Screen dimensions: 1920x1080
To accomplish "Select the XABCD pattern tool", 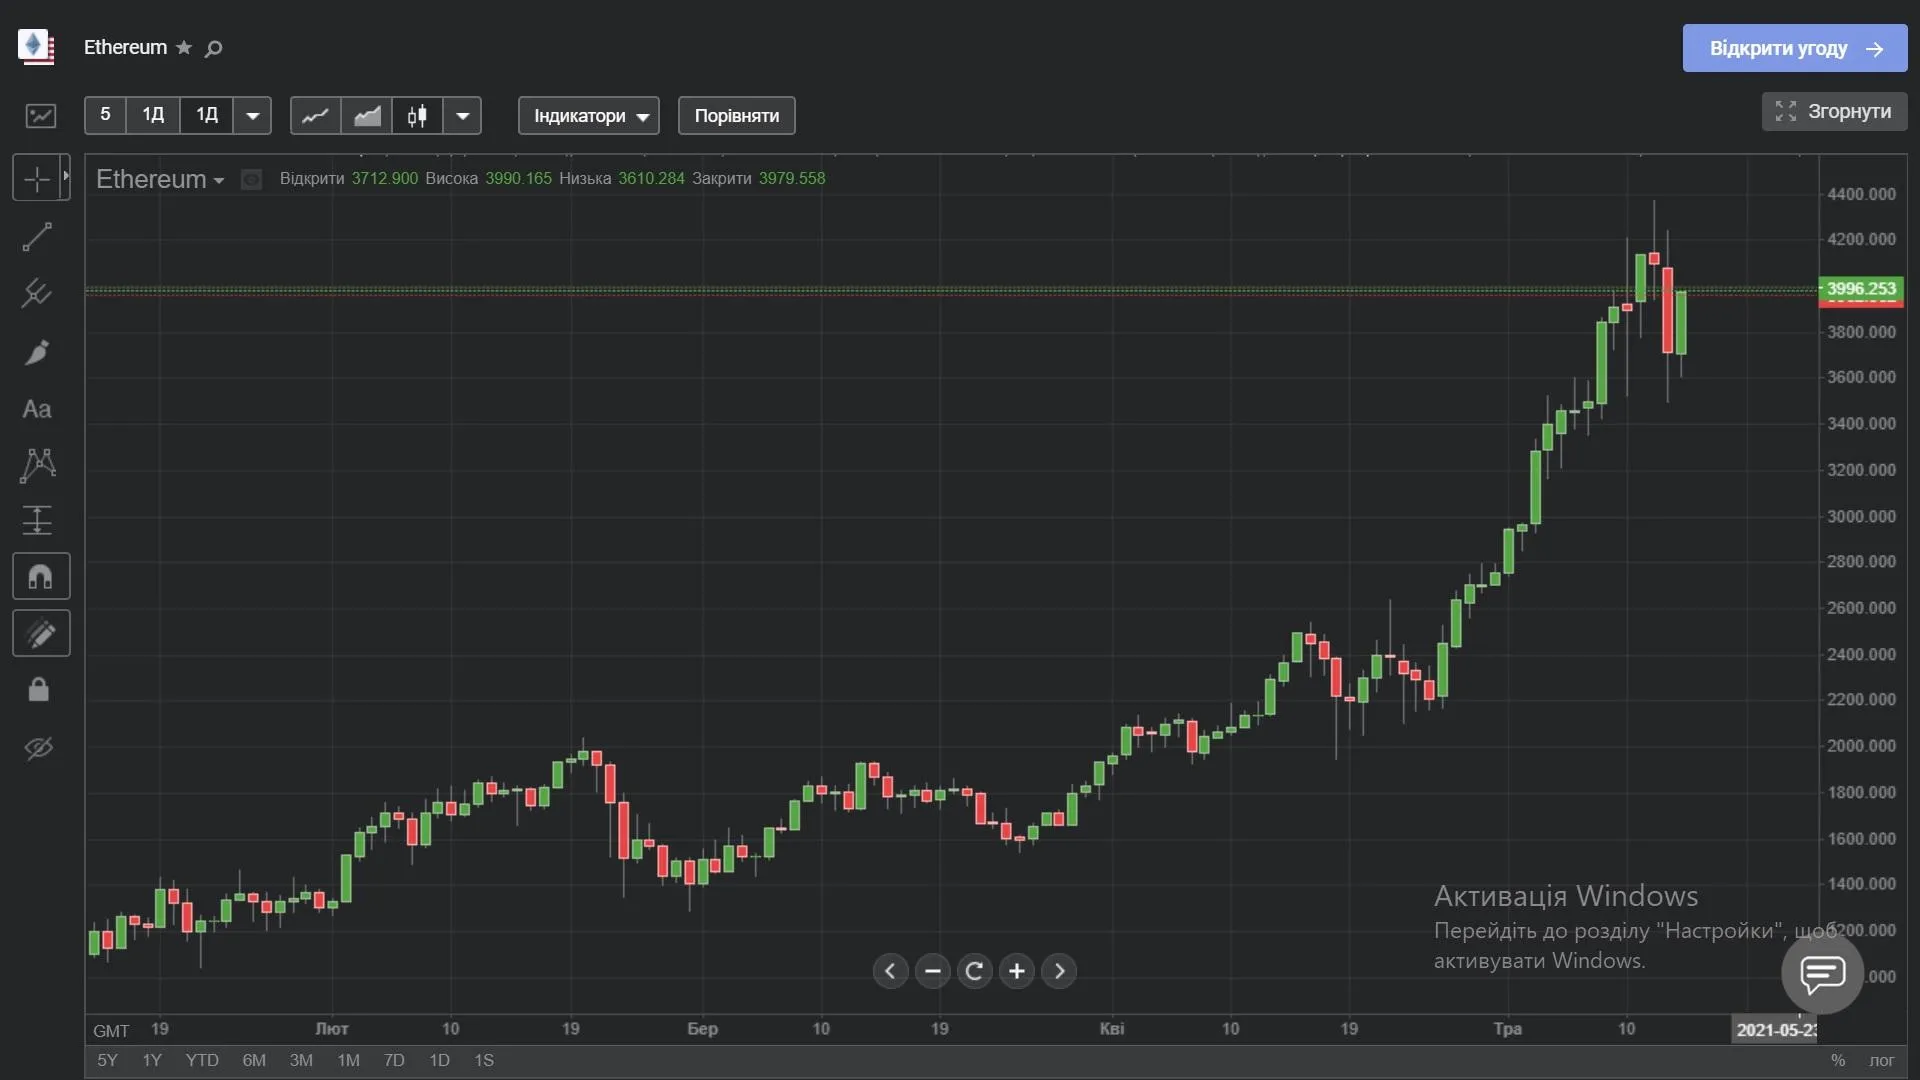I will (x=37, y=466).
